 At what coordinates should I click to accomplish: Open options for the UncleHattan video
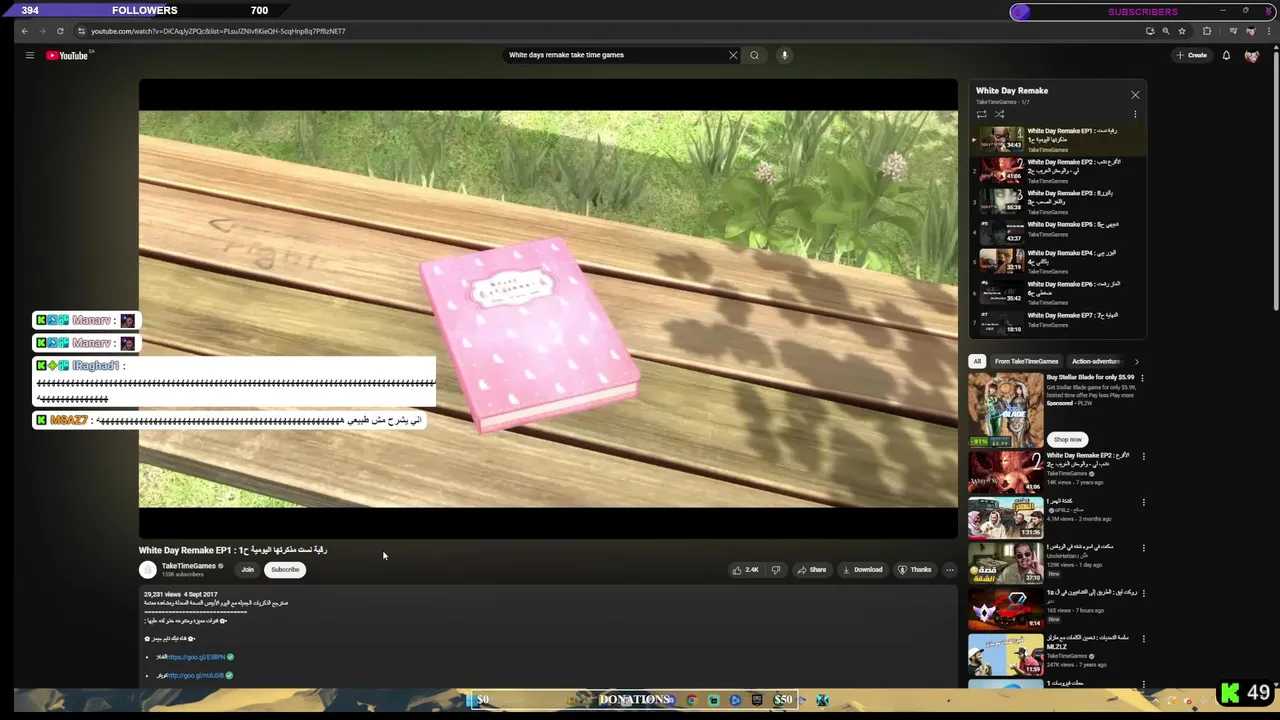click(1143, 548)
